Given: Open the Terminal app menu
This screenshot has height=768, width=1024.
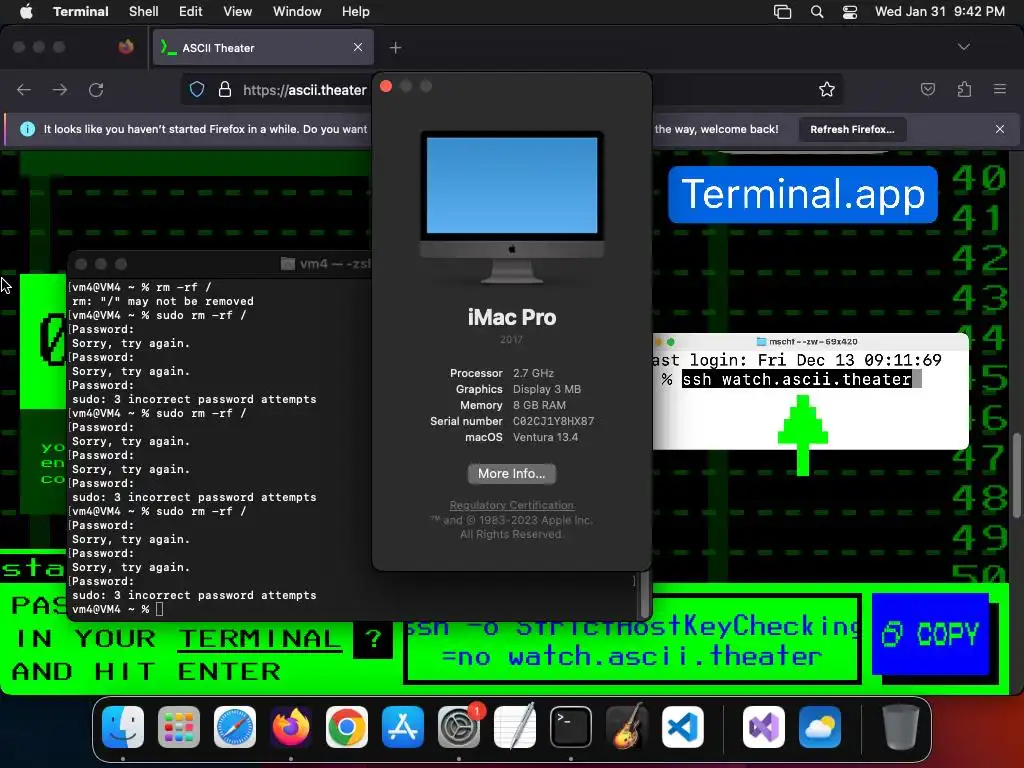Looking at the screenshot, I should click(81, 11).
